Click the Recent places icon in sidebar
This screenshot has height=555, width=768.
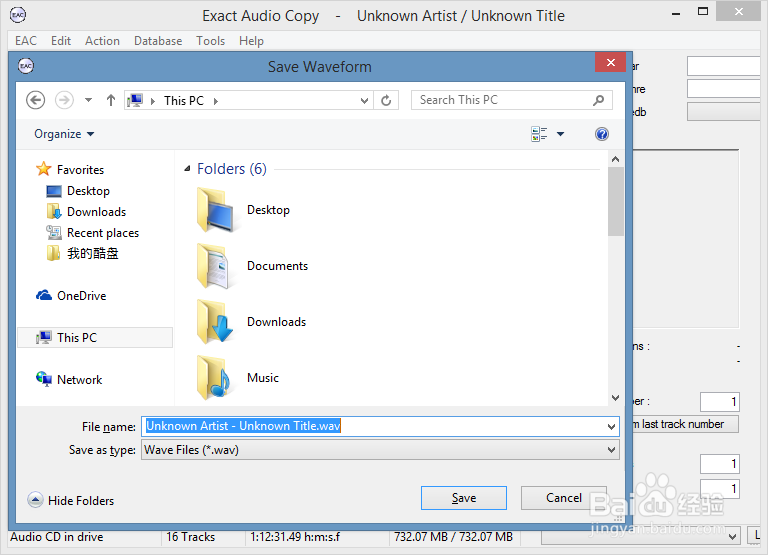point(53,232)
